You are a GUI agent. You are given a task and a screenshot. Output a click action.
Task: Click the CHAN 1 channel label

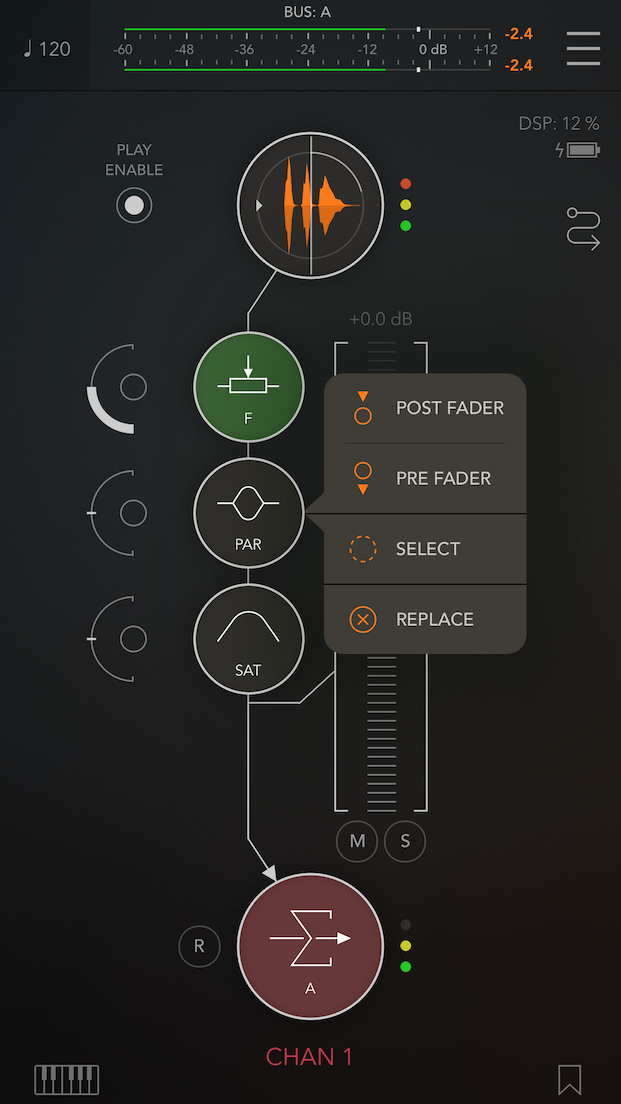pyautogui.click(x=309, y=1057)
